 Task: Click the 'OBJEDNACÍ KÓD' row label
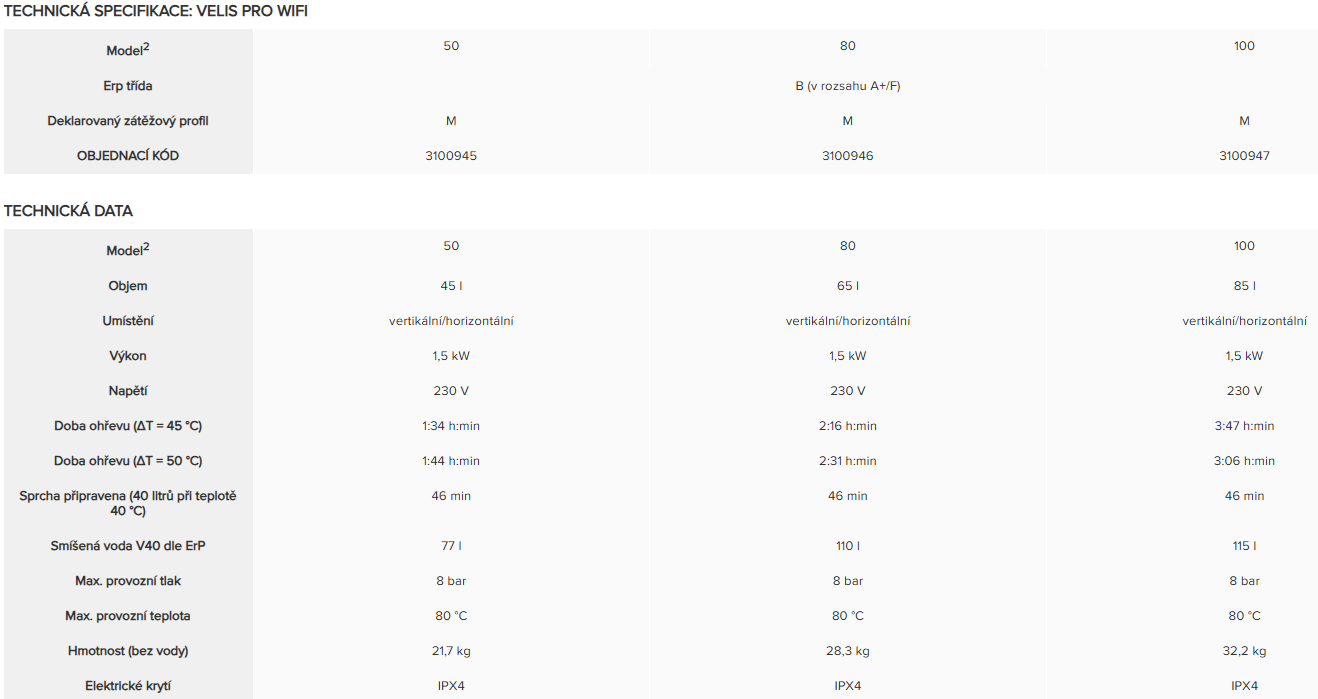[x=128, y=156]
